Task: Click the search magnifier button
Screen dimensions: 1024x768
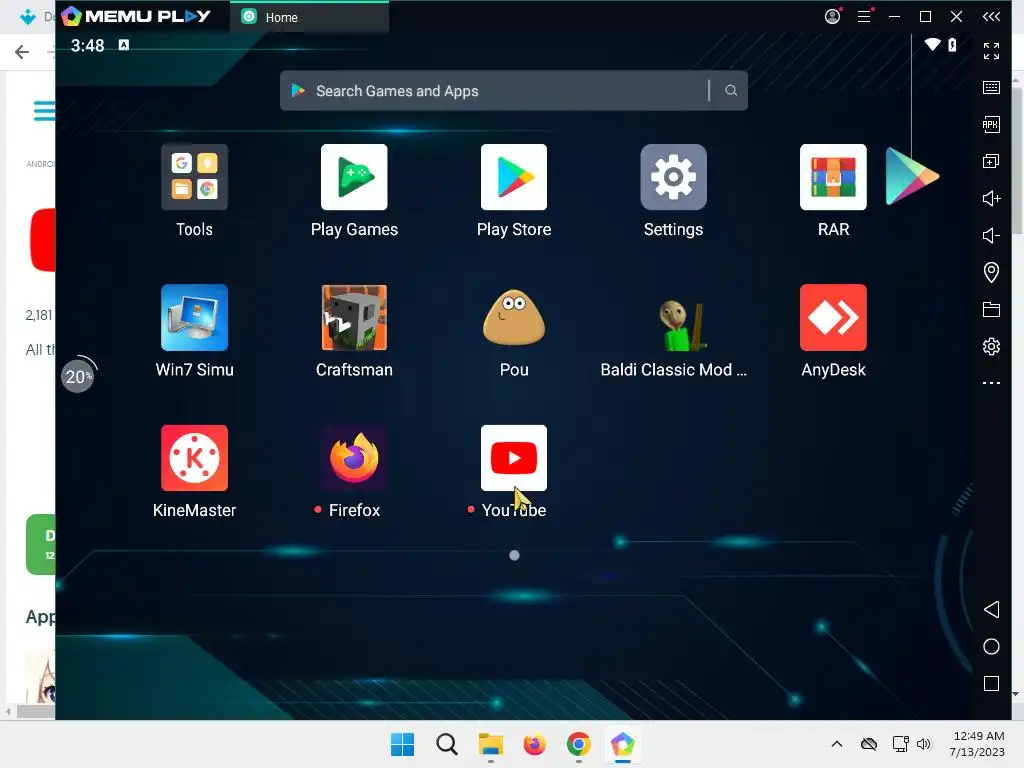Action: coord(731,91)
